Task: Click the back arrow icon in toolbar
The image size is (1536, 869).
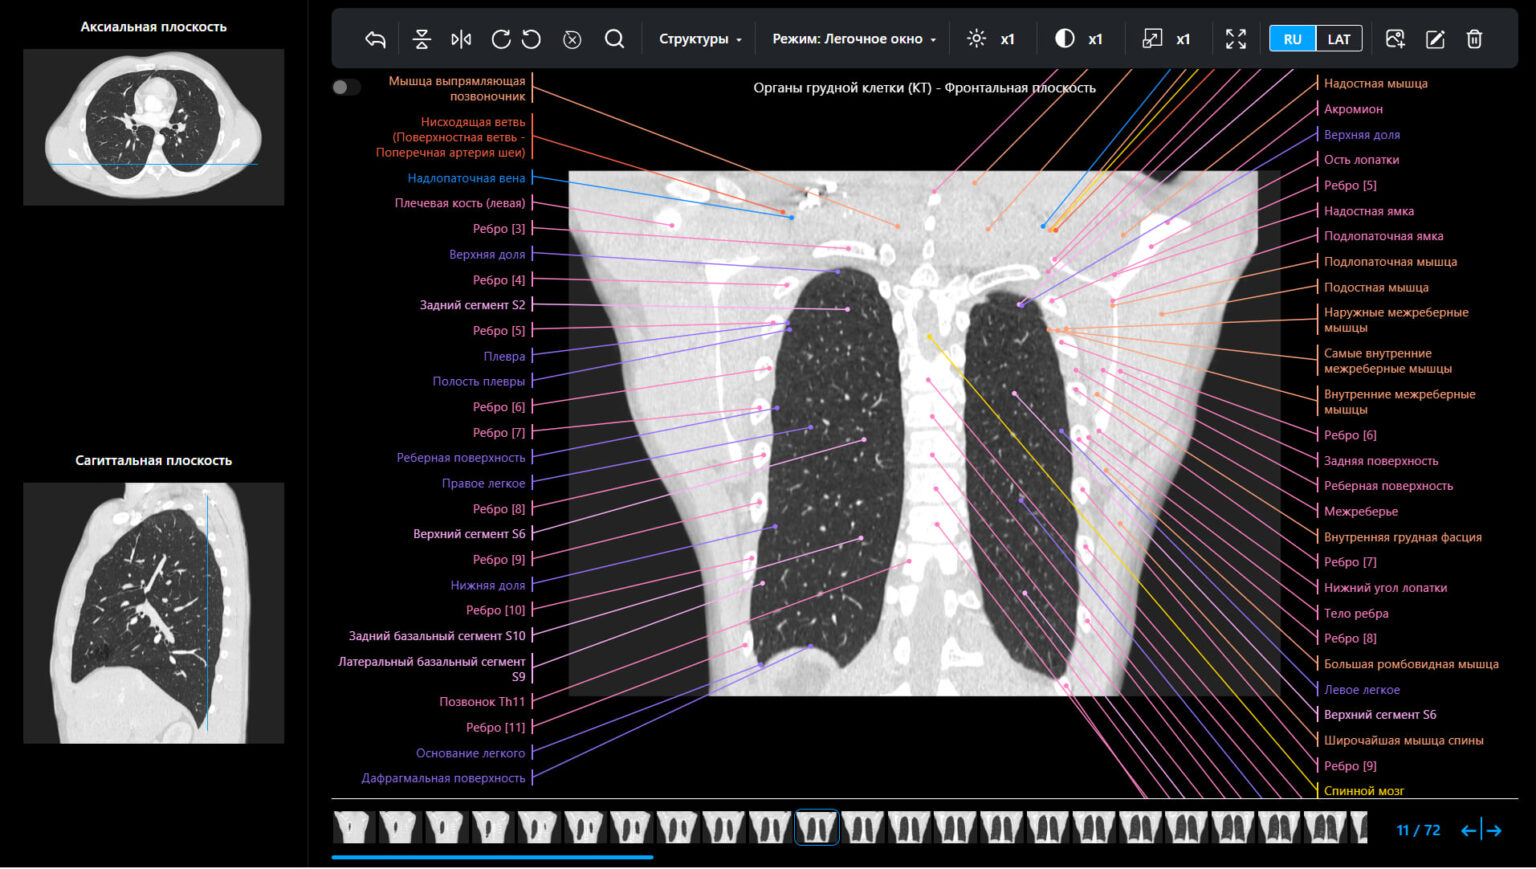Action: [x=375, y=39]
